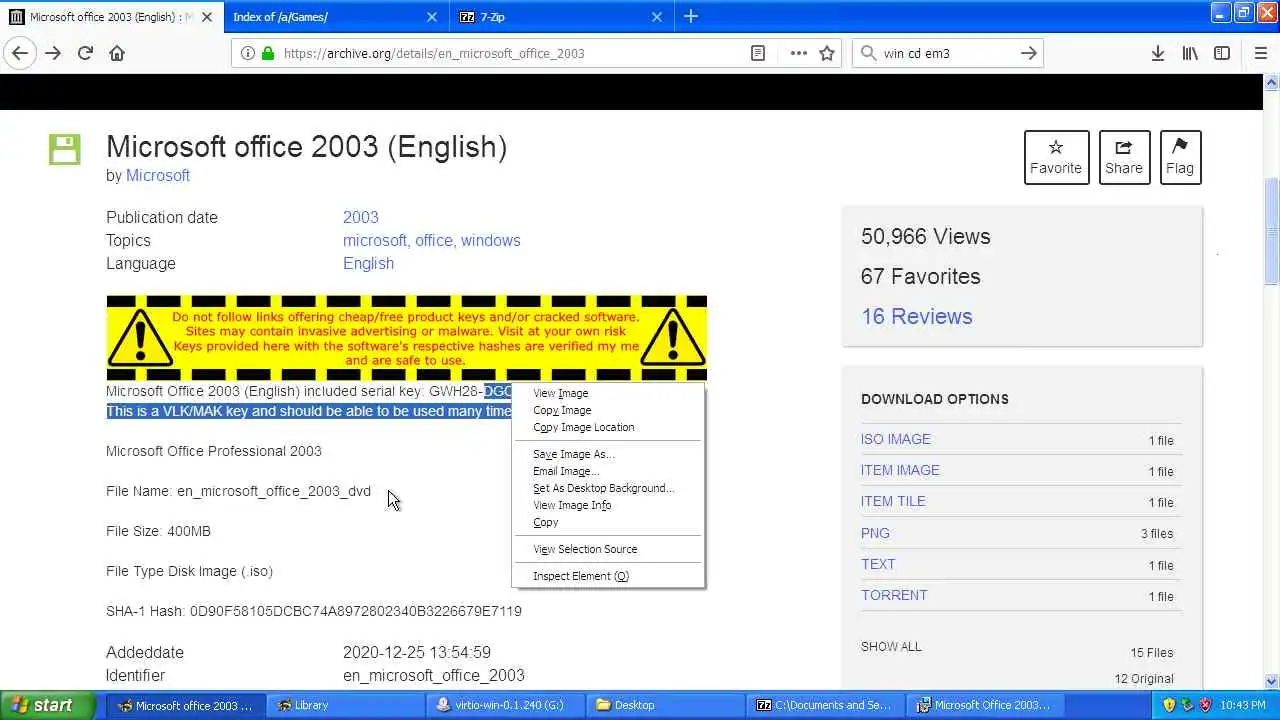The height and width of the screenshot is (720, 1280).
Task: Open Firefox downloads panel
Action: click(x=1157, y=53)
